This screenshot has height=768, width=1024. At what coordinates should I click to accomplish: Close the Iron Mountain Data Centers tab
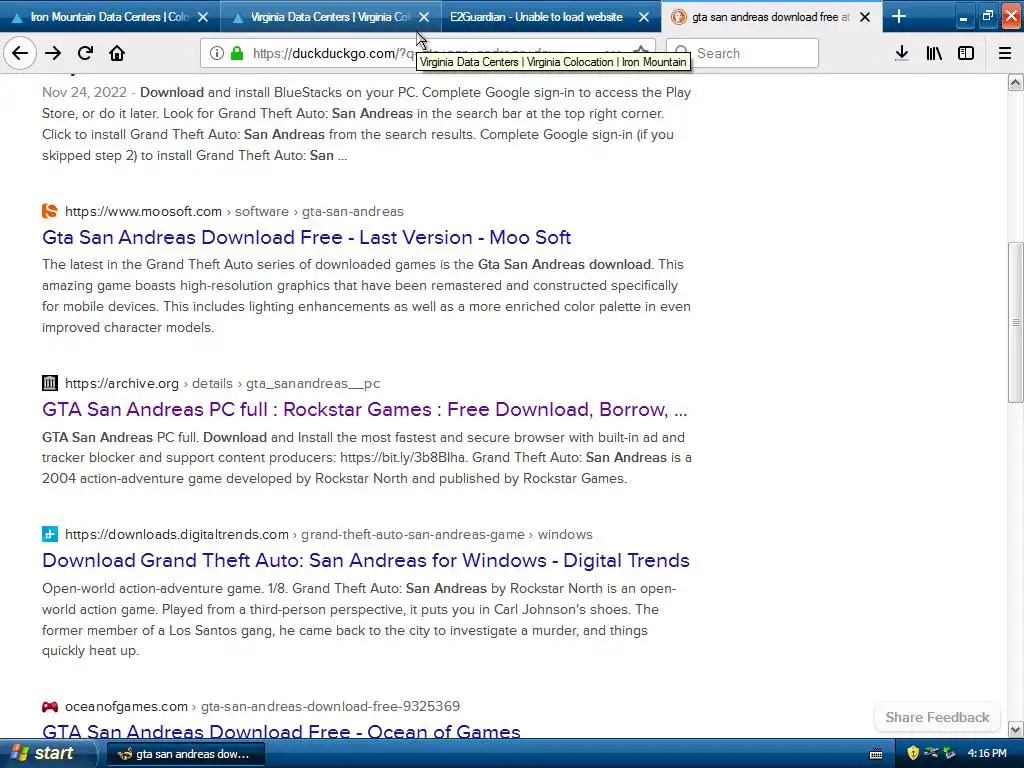point(203,17)
